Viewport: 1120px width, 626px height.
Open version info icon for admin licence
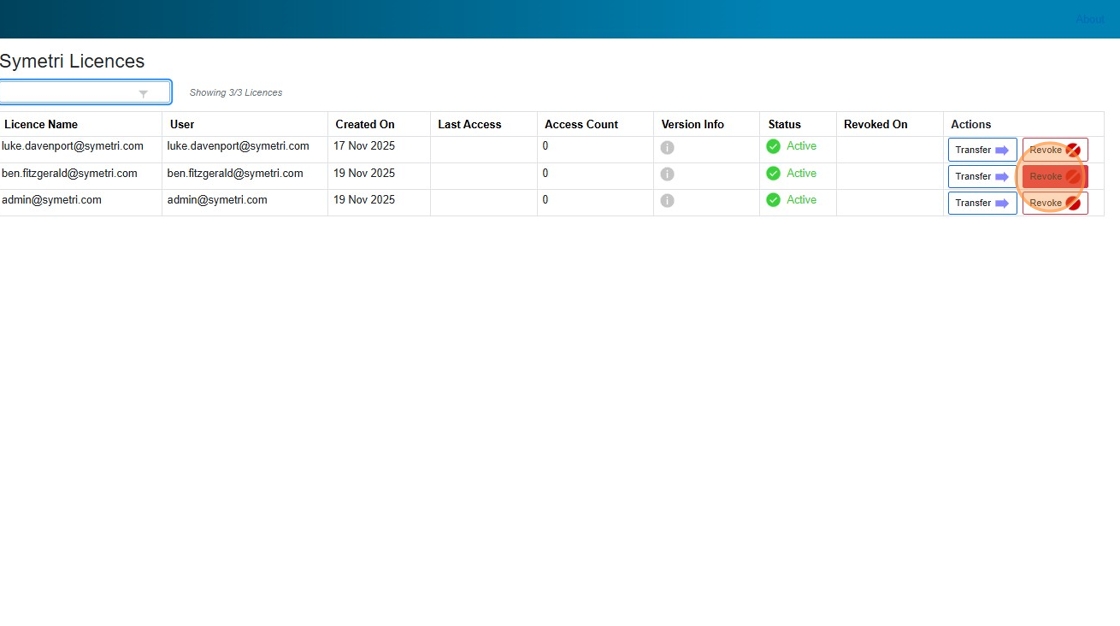(667, 201)
